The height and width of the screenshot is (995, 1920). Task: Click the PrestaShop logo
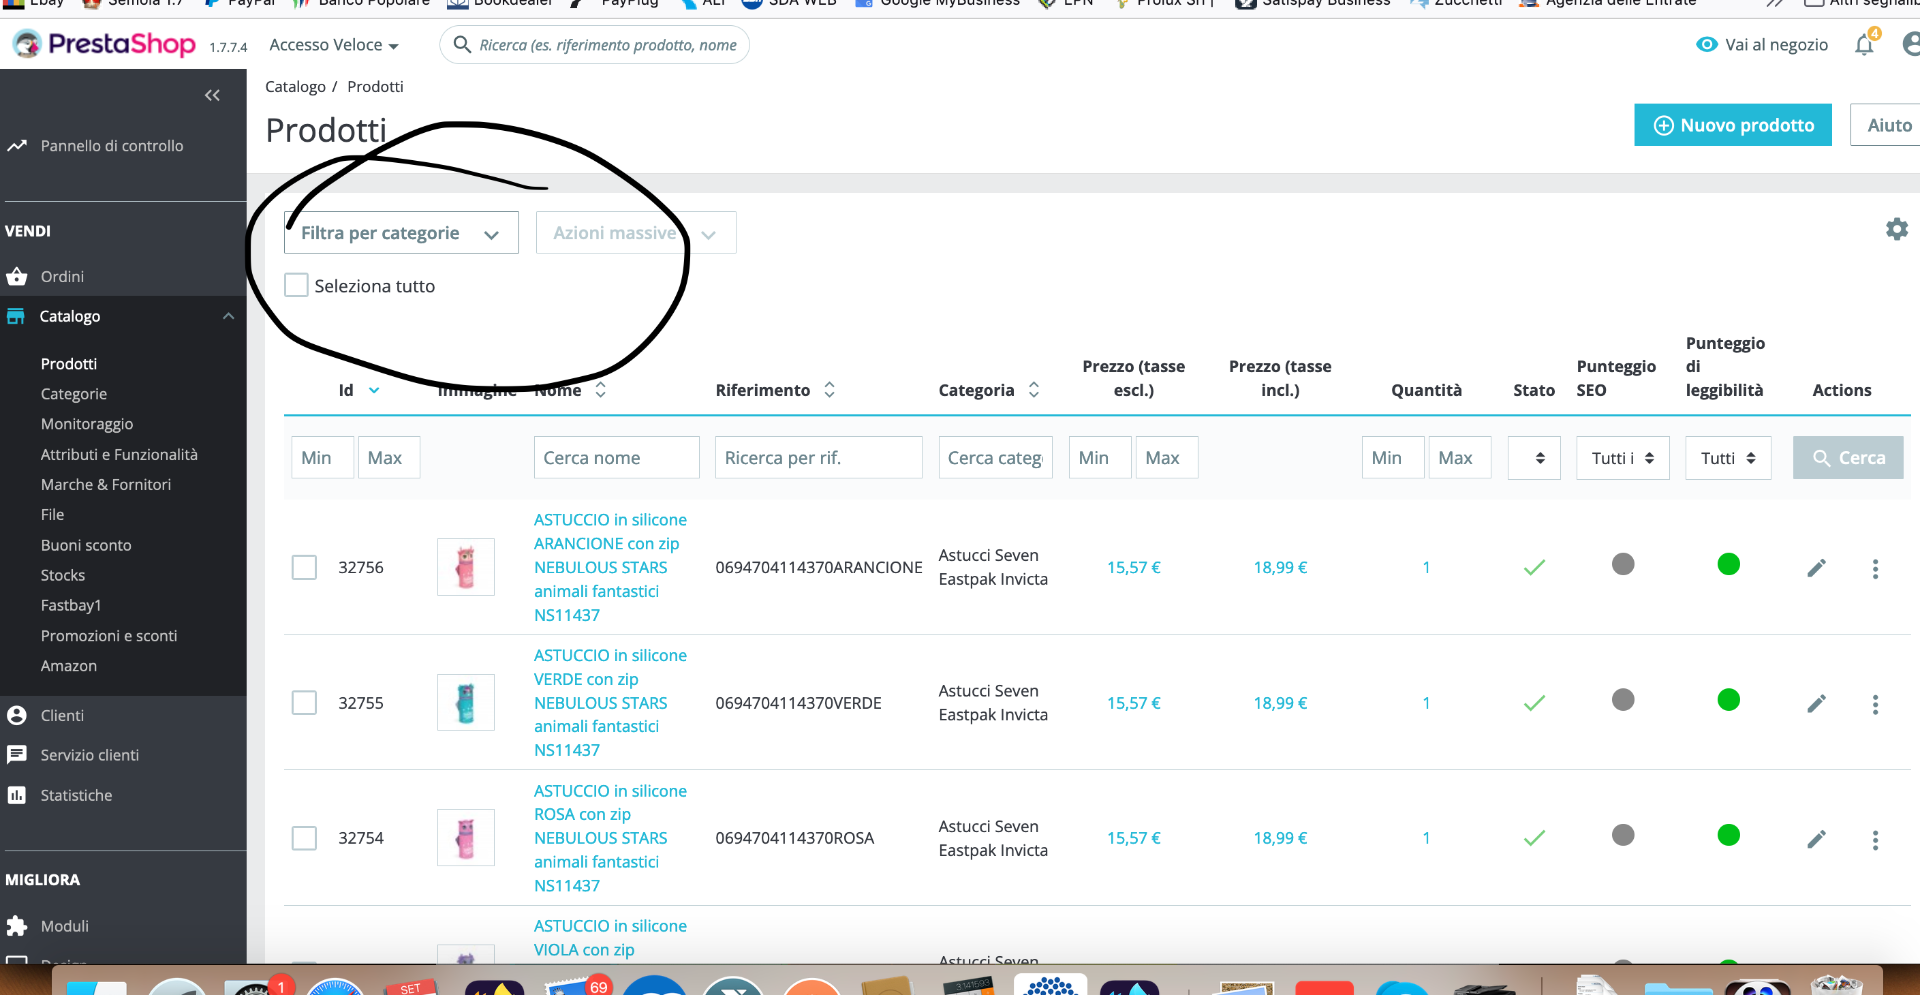[104, 44]
